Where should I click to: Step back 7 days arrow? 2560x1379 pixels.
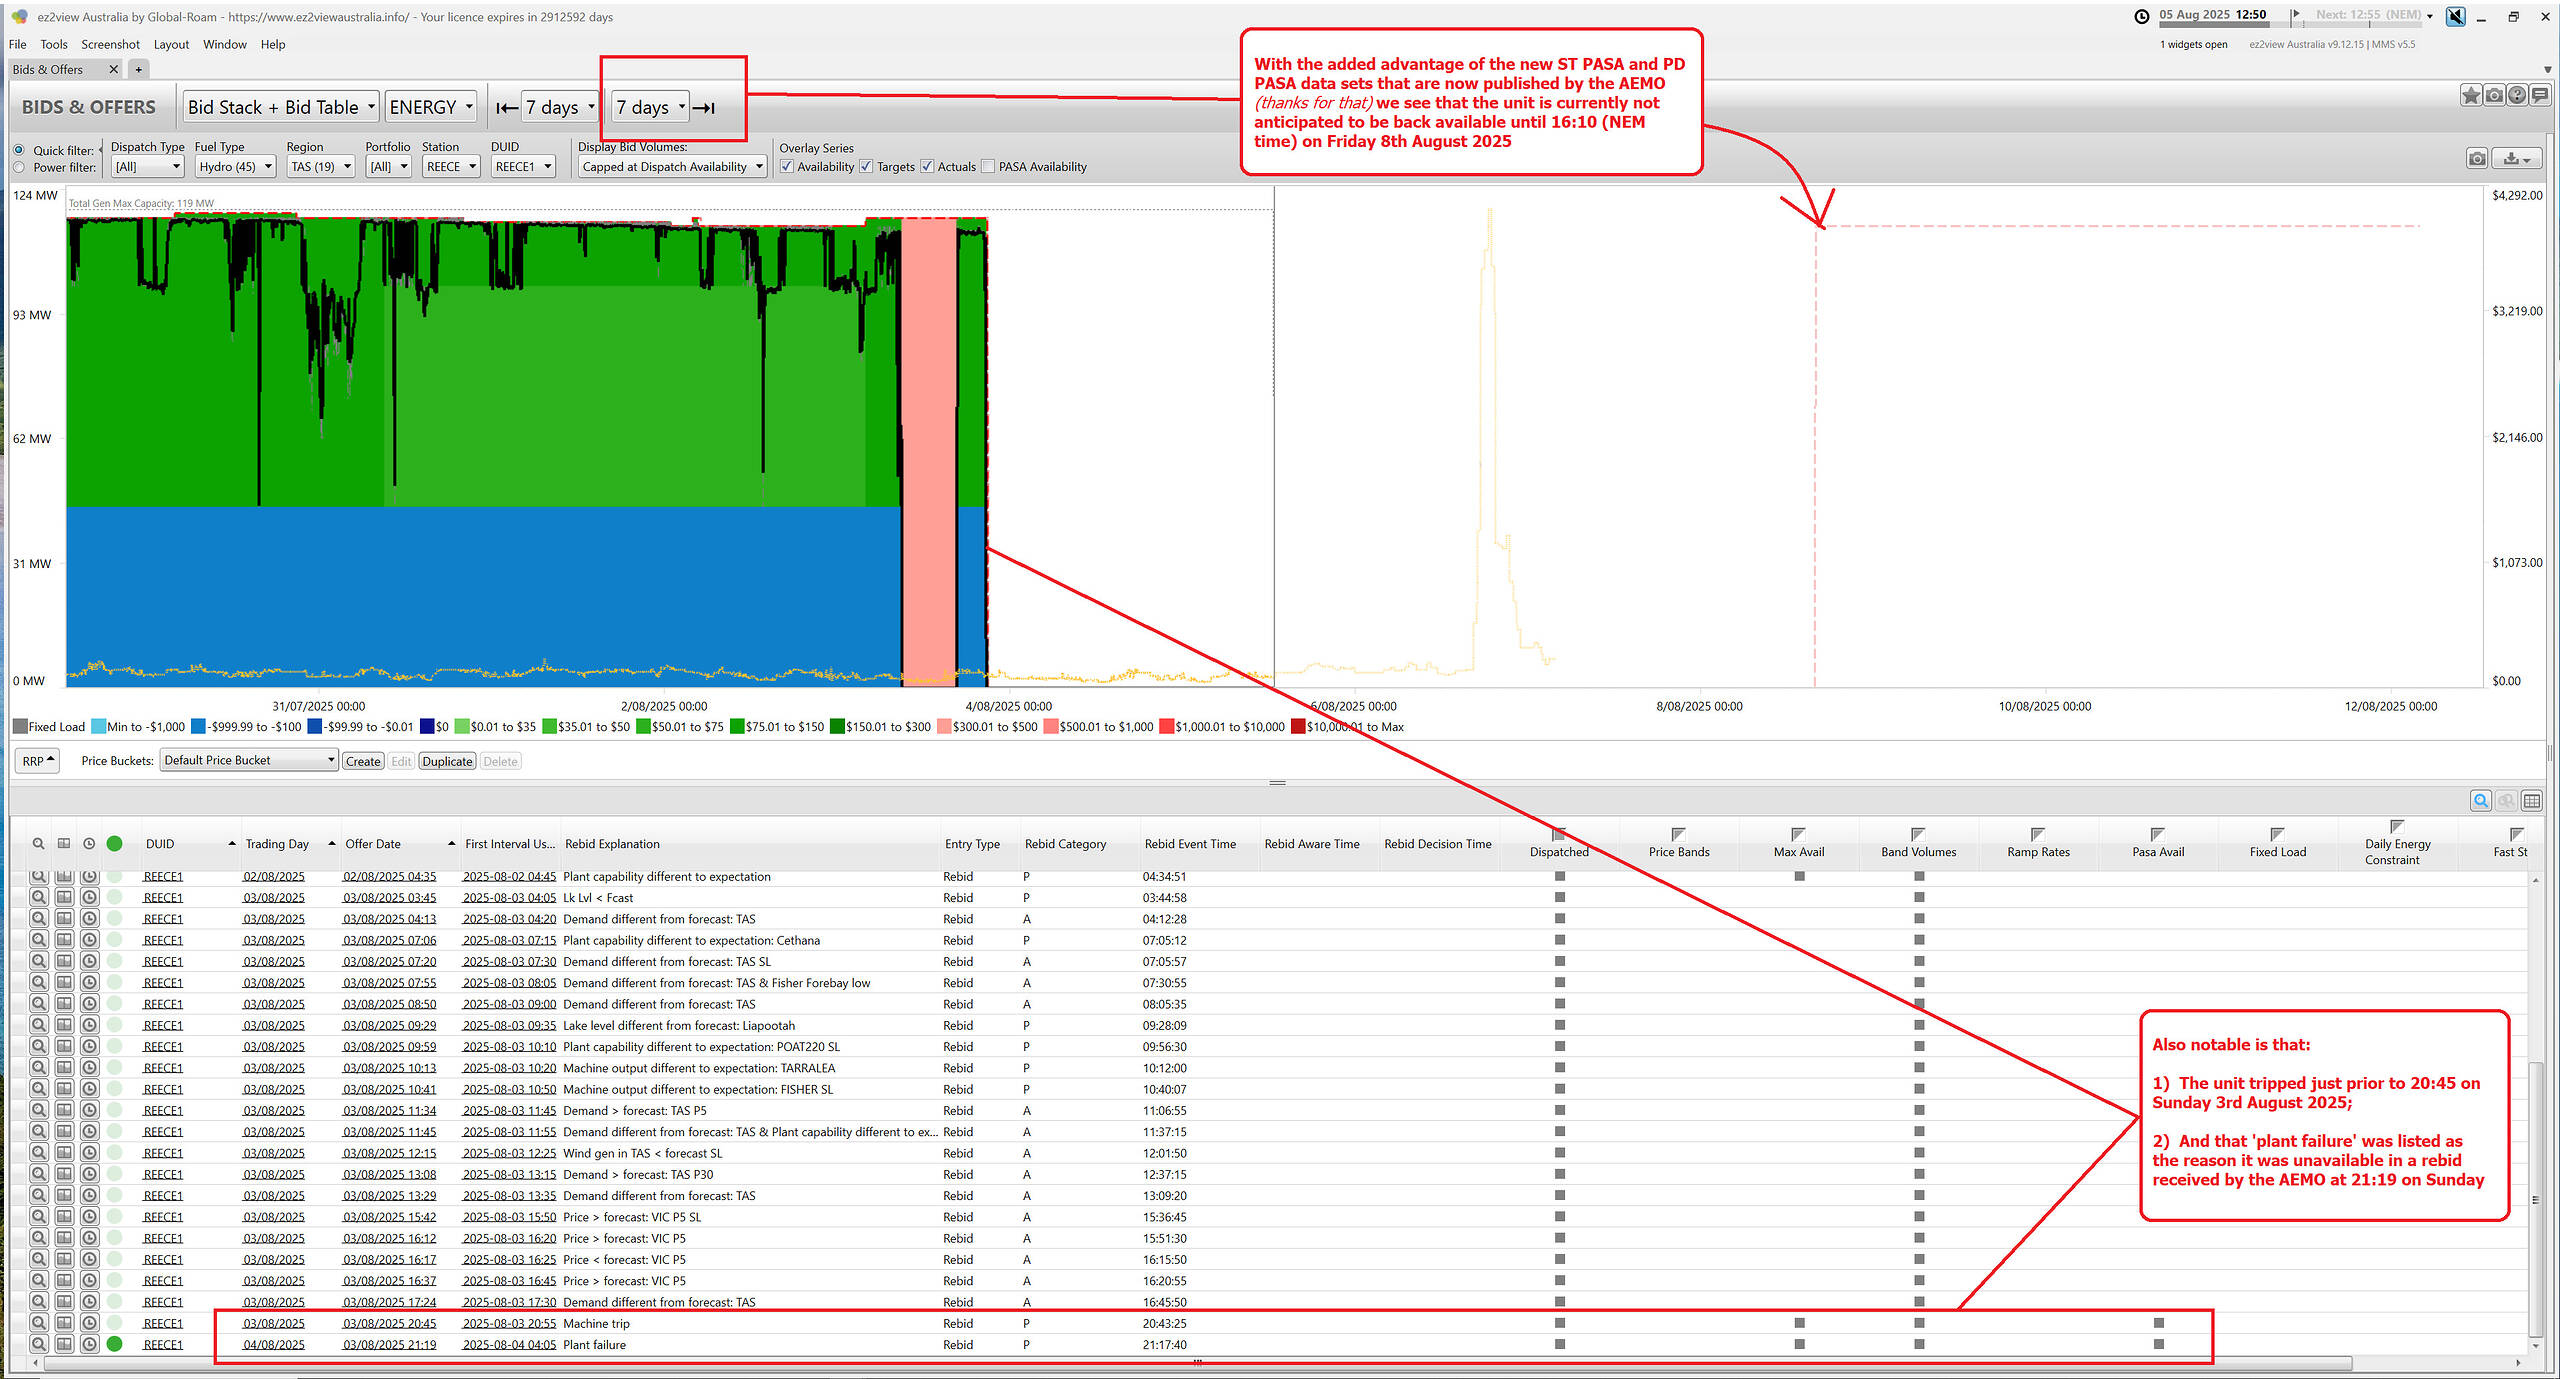(507, 107)
